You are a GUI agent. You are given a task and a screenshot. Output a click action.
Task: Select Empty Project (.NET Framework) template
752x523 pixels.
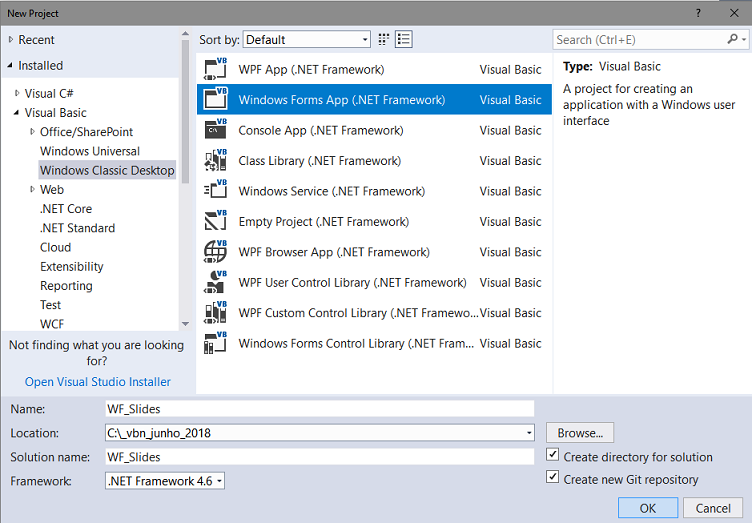(x=374, y=221)
